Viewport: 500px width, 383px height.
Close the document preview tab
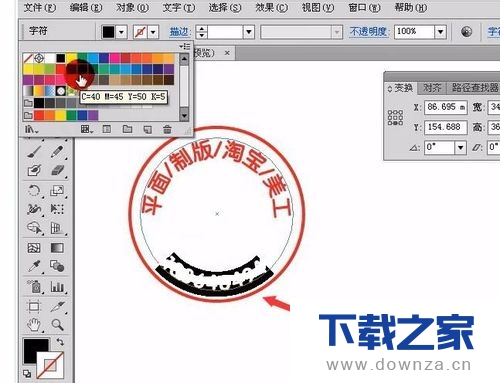tap(227, 53)
